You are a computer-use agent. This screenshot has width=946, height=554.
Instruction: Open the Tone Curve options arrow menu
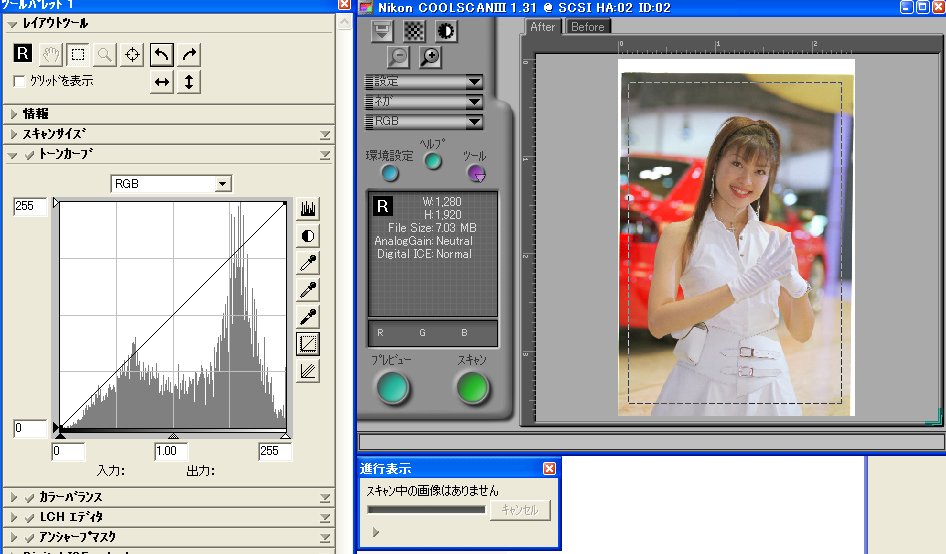click(x=325, y=156)
